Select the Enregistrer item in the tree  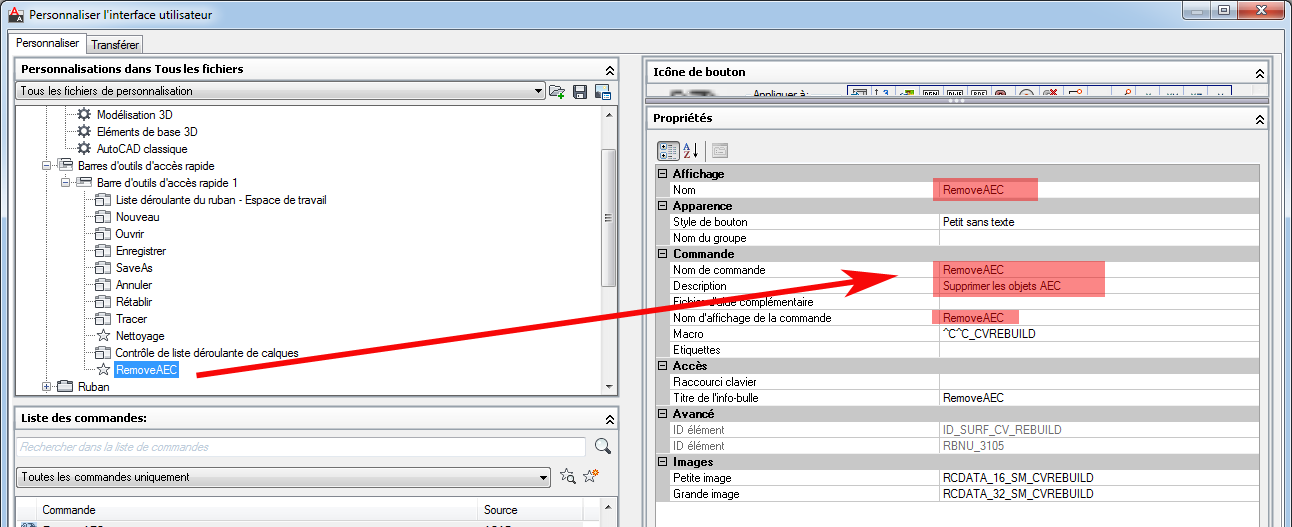tap(141, 251)
